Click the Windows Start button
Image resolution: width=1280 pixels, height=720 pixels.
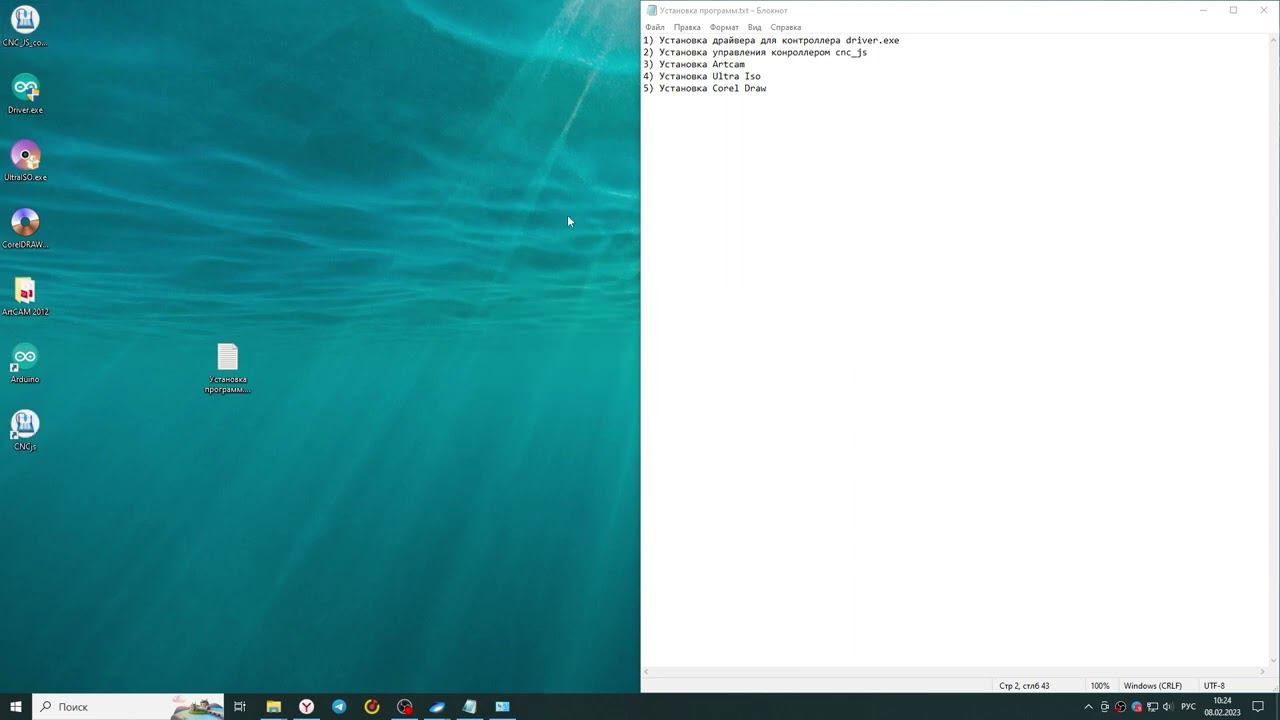tap(16, 707)
